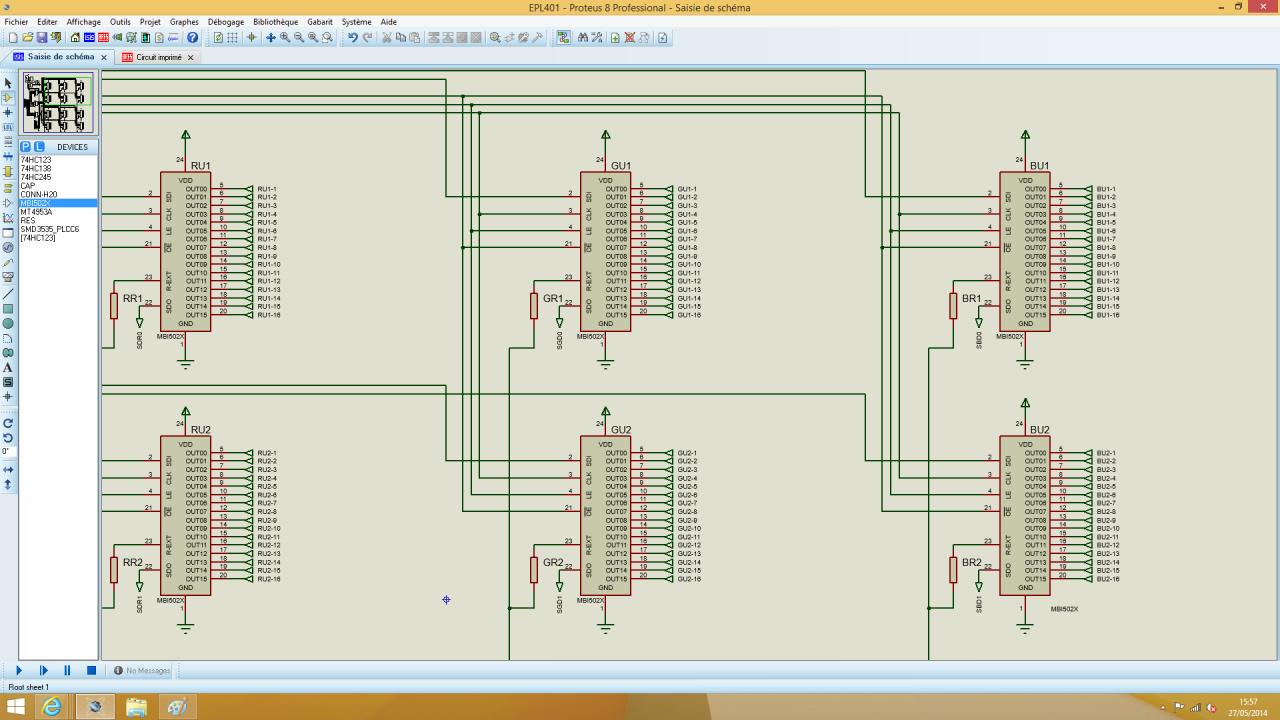Screen dimensions: 1280x720
Task: Click the Rotate clockwise icon
Action: click(x=8, y=423)
